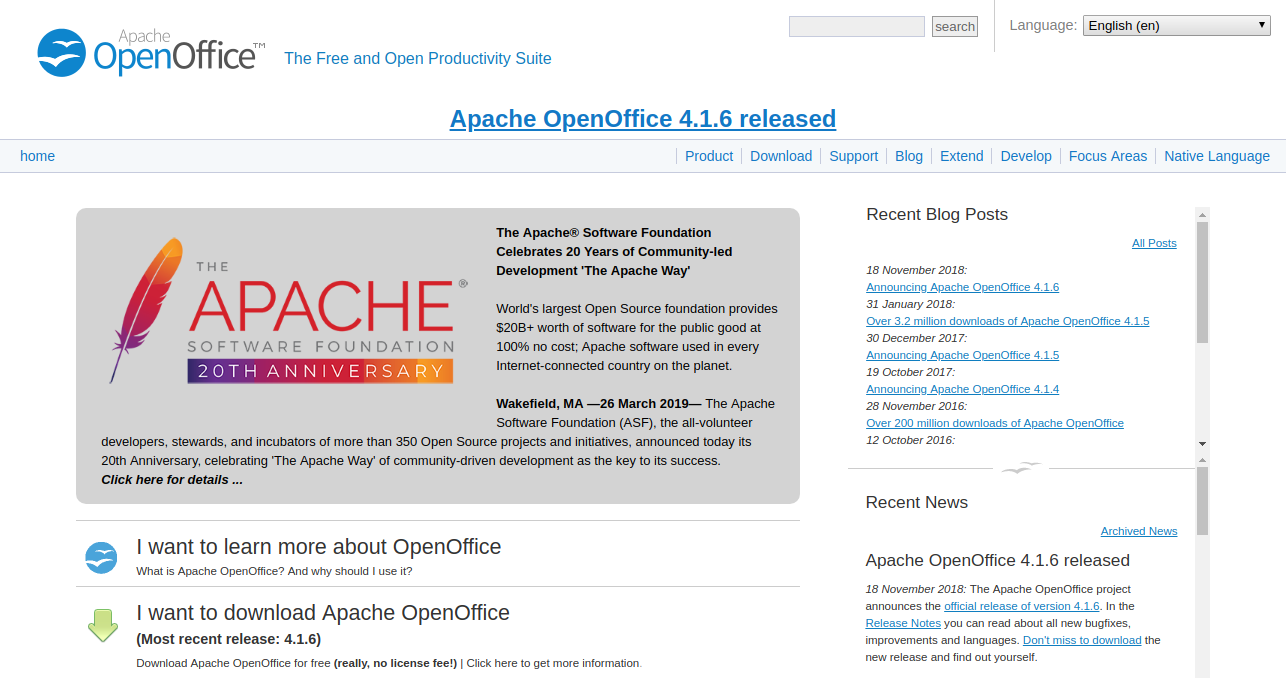Click the green download arrow icon
Image resolution: width=1286 pixels, height=678 pixels.
pyautogui.click(x=102, y=624)
